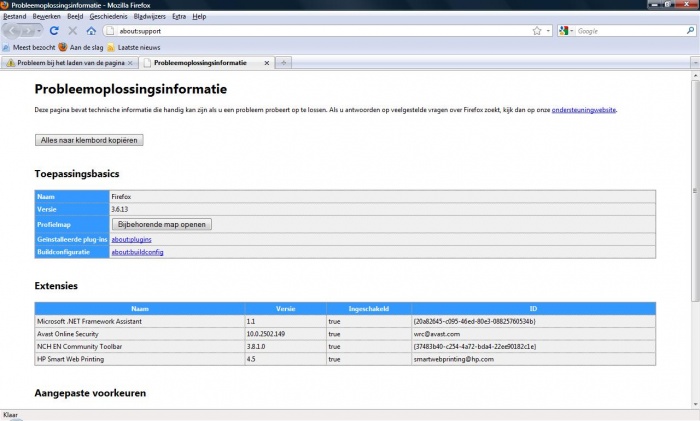Select version 10.0.2502.149 cell
Image resolution: width=700 pixels, height=421 pixels.
pos(286,334)
